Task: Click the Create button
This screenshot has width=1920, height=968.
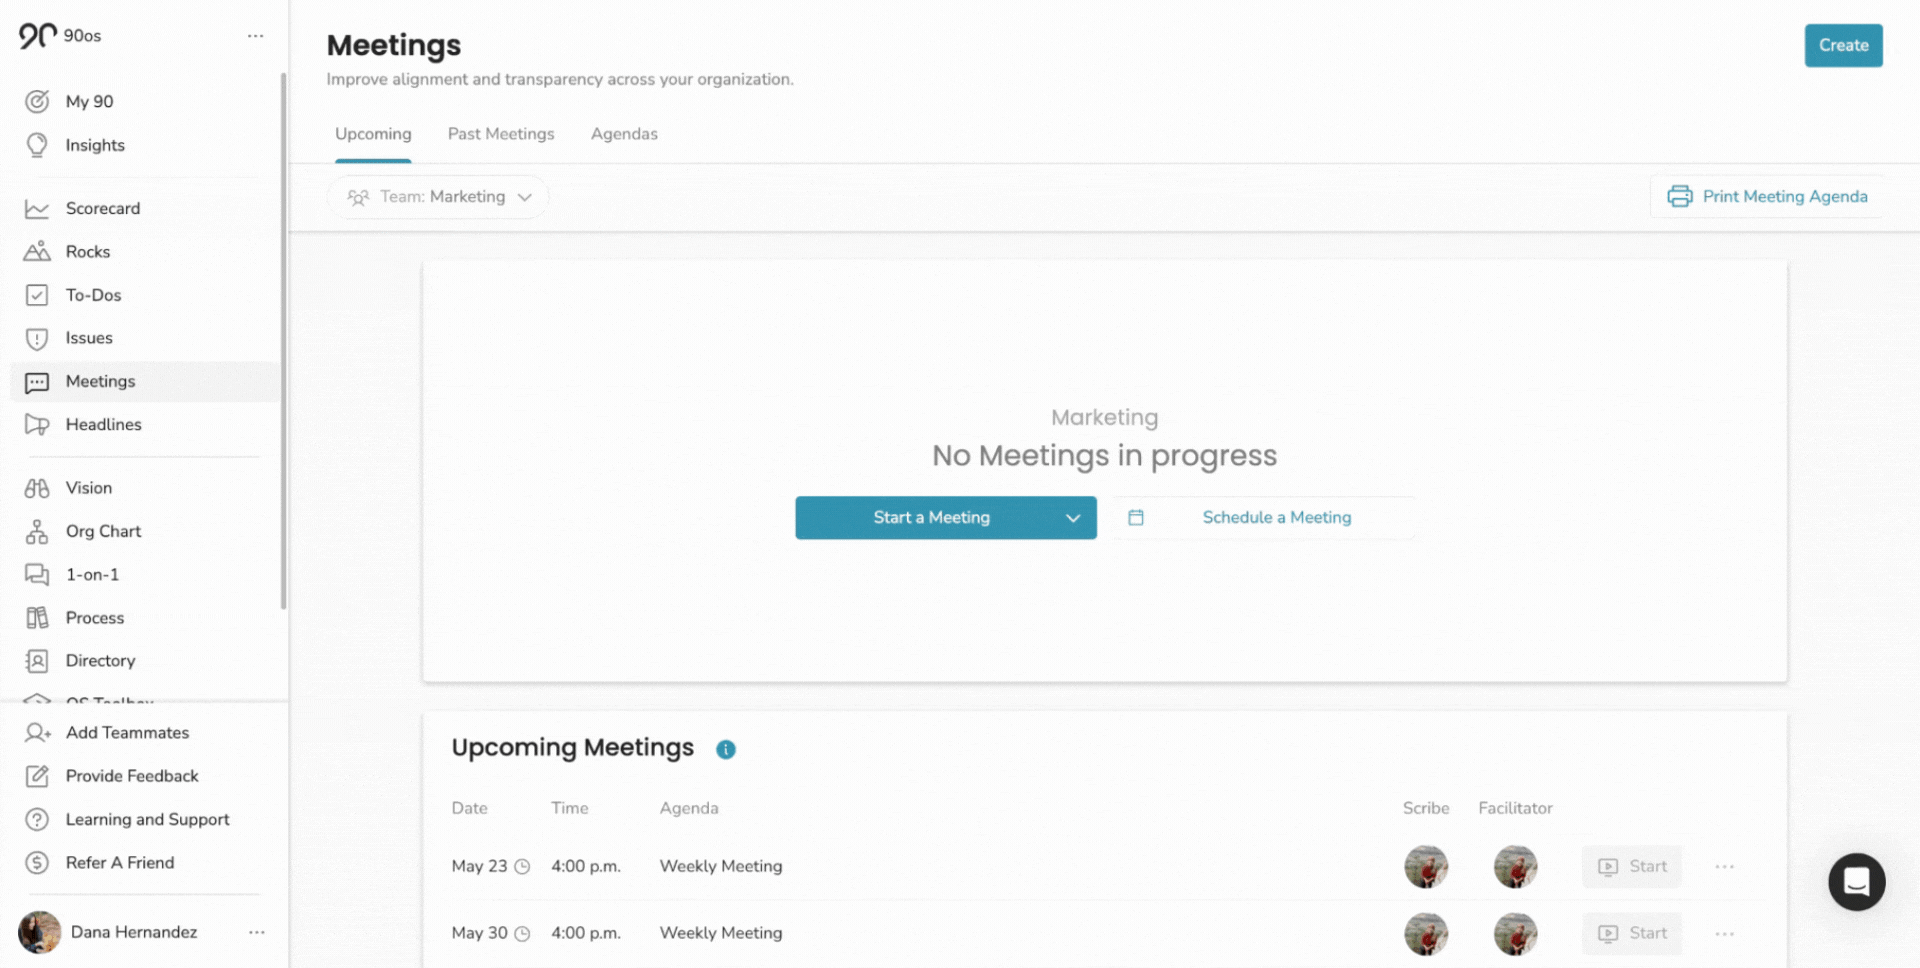Action: 1843,46
